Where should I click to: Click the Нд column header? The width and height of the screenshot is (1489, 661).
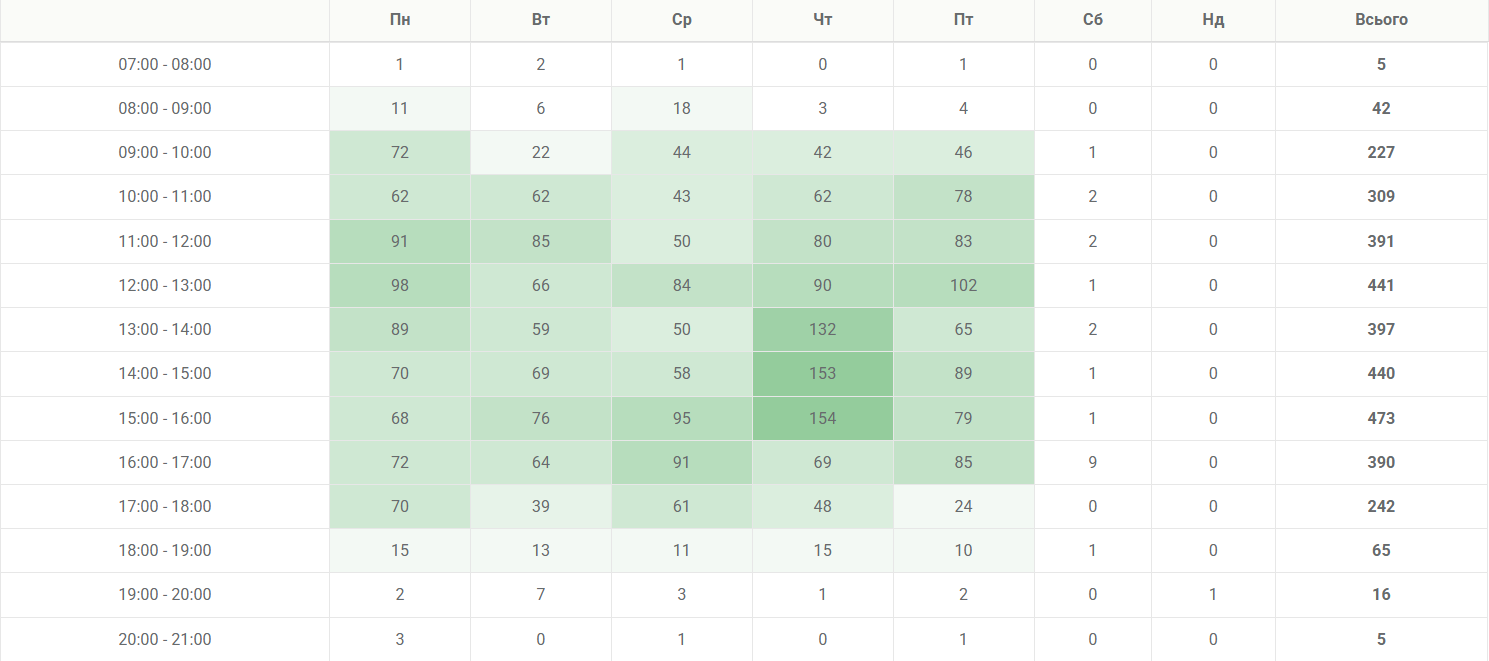[1213, 20]
